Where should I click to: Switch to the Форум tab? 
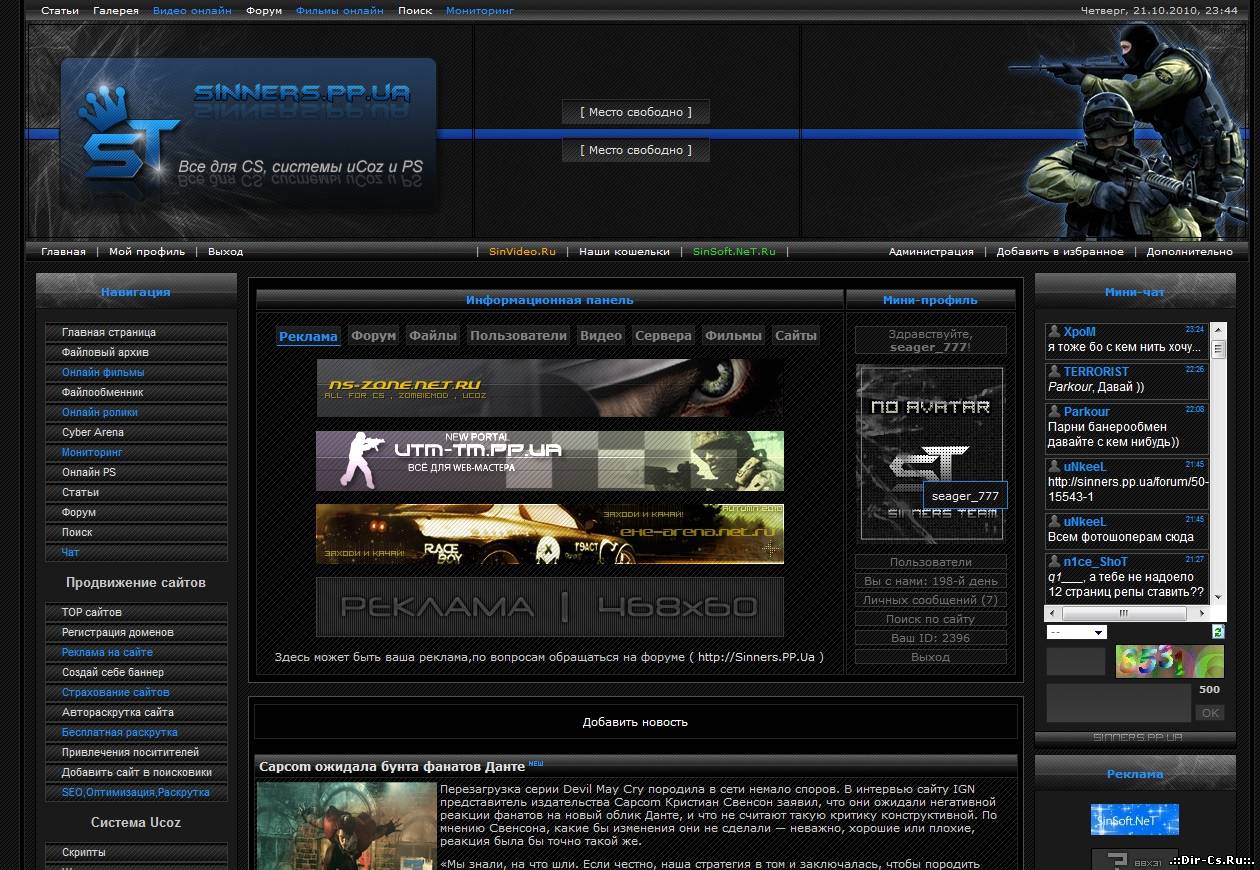[x=374, y=336]
